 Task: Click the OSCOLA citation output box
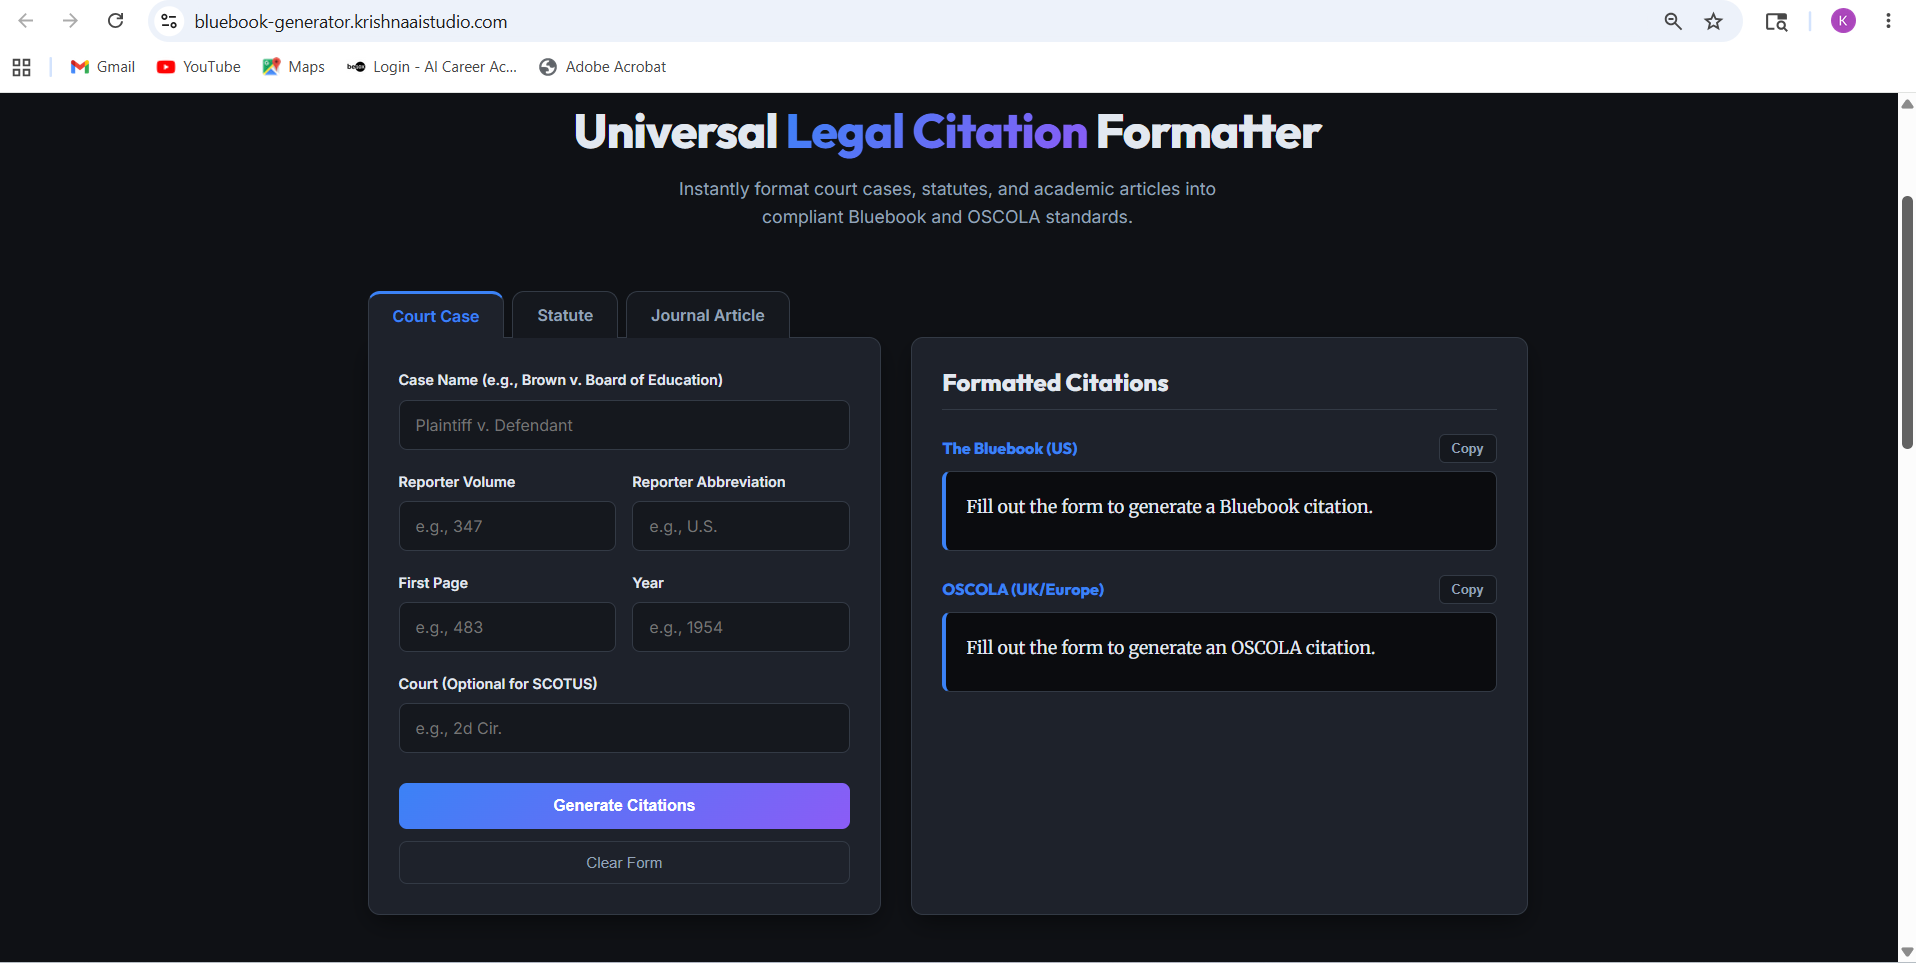coord(1219,652)
